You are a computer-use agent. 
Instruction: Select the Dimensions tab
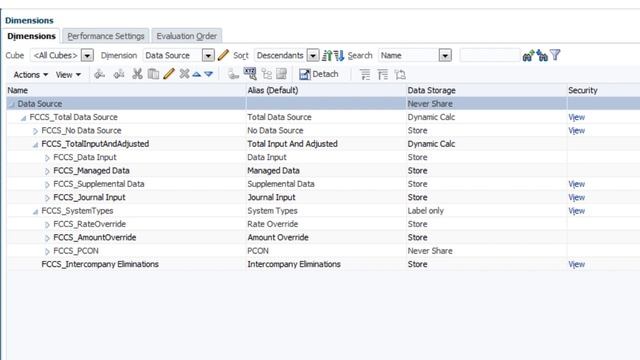click(31, 36)
